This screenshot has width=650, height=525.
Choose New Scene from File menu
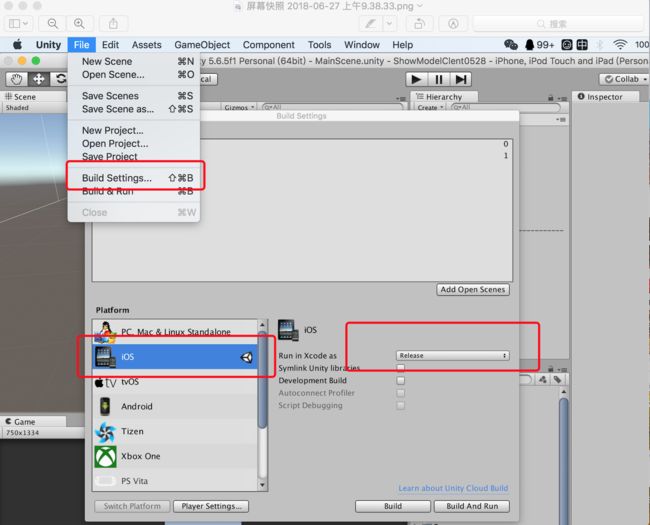(x=134, y=61)
